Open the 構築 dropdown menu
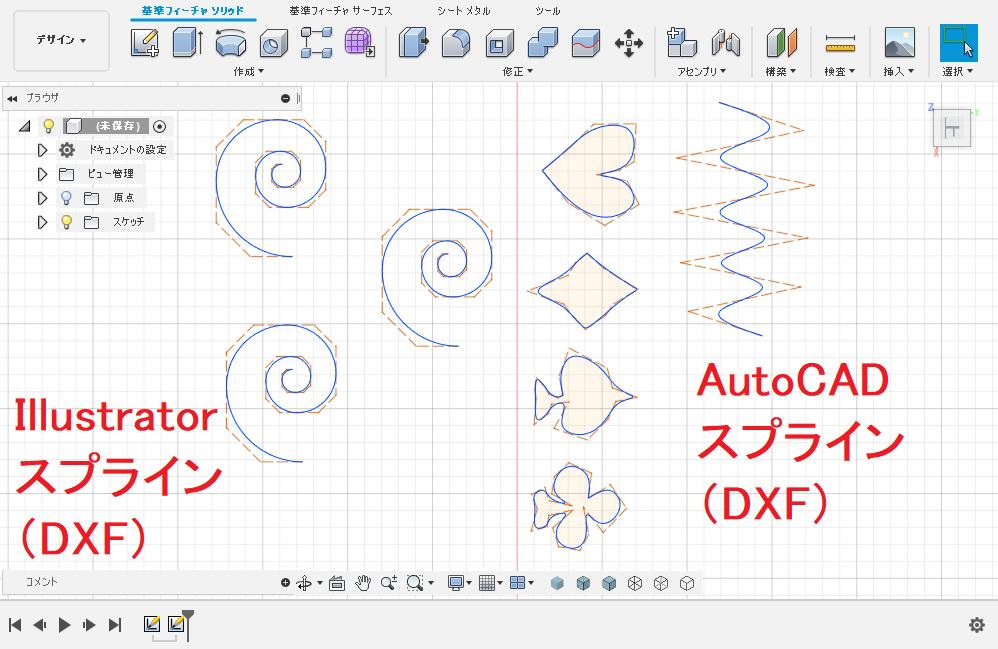The height and width of the screenshot is (649, 998). pos(781,71)
